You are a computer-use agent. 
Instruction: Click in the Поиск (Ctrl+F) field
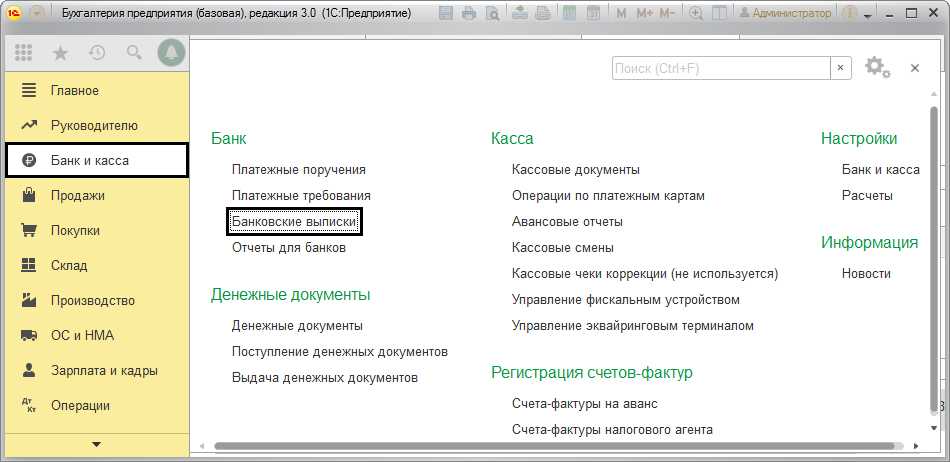pyautogui.click(x=720, y=68)
